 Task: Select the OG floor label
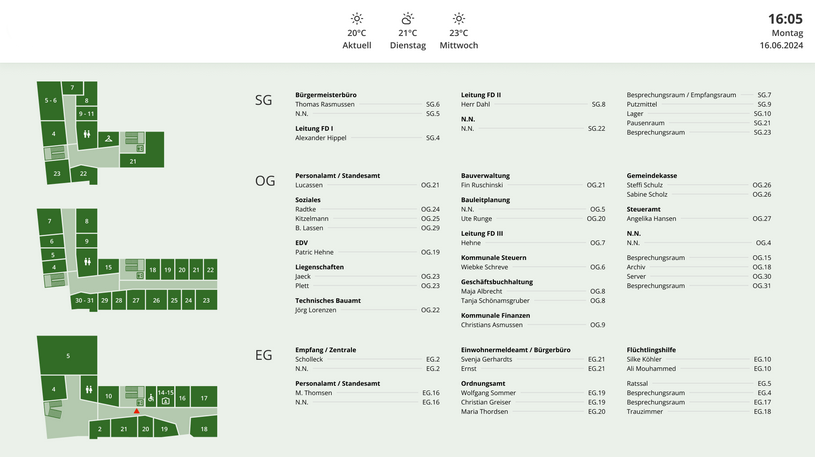point(265,181)
